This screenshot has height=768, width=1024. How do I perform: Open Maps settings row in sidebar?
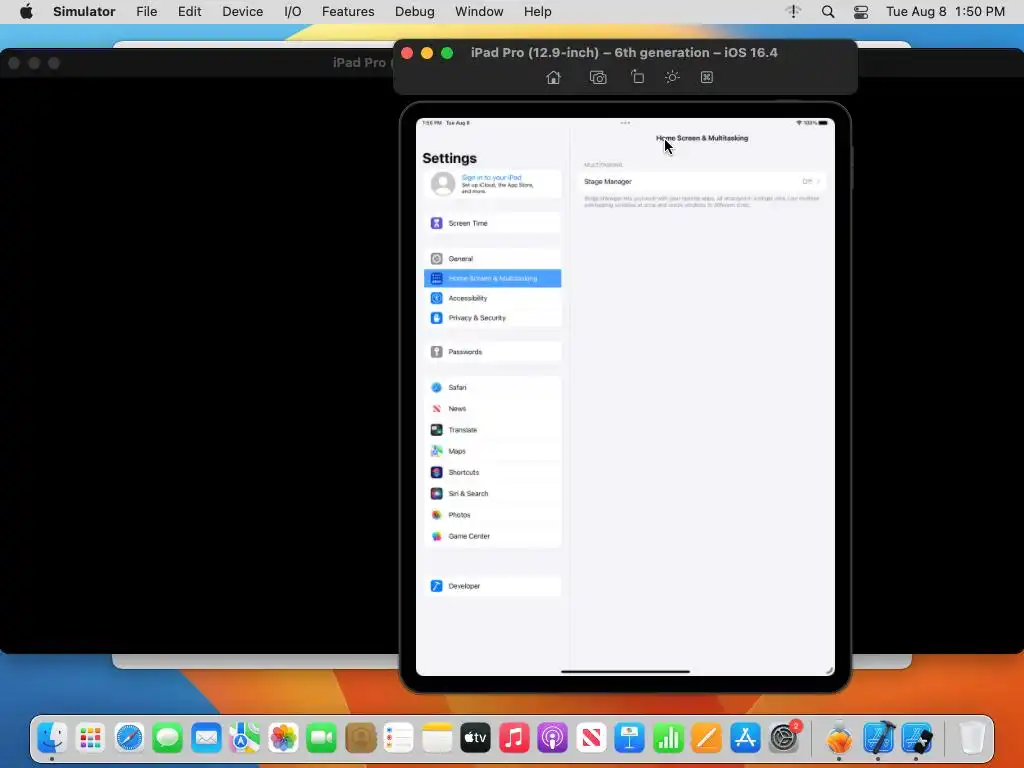point(492,451)
